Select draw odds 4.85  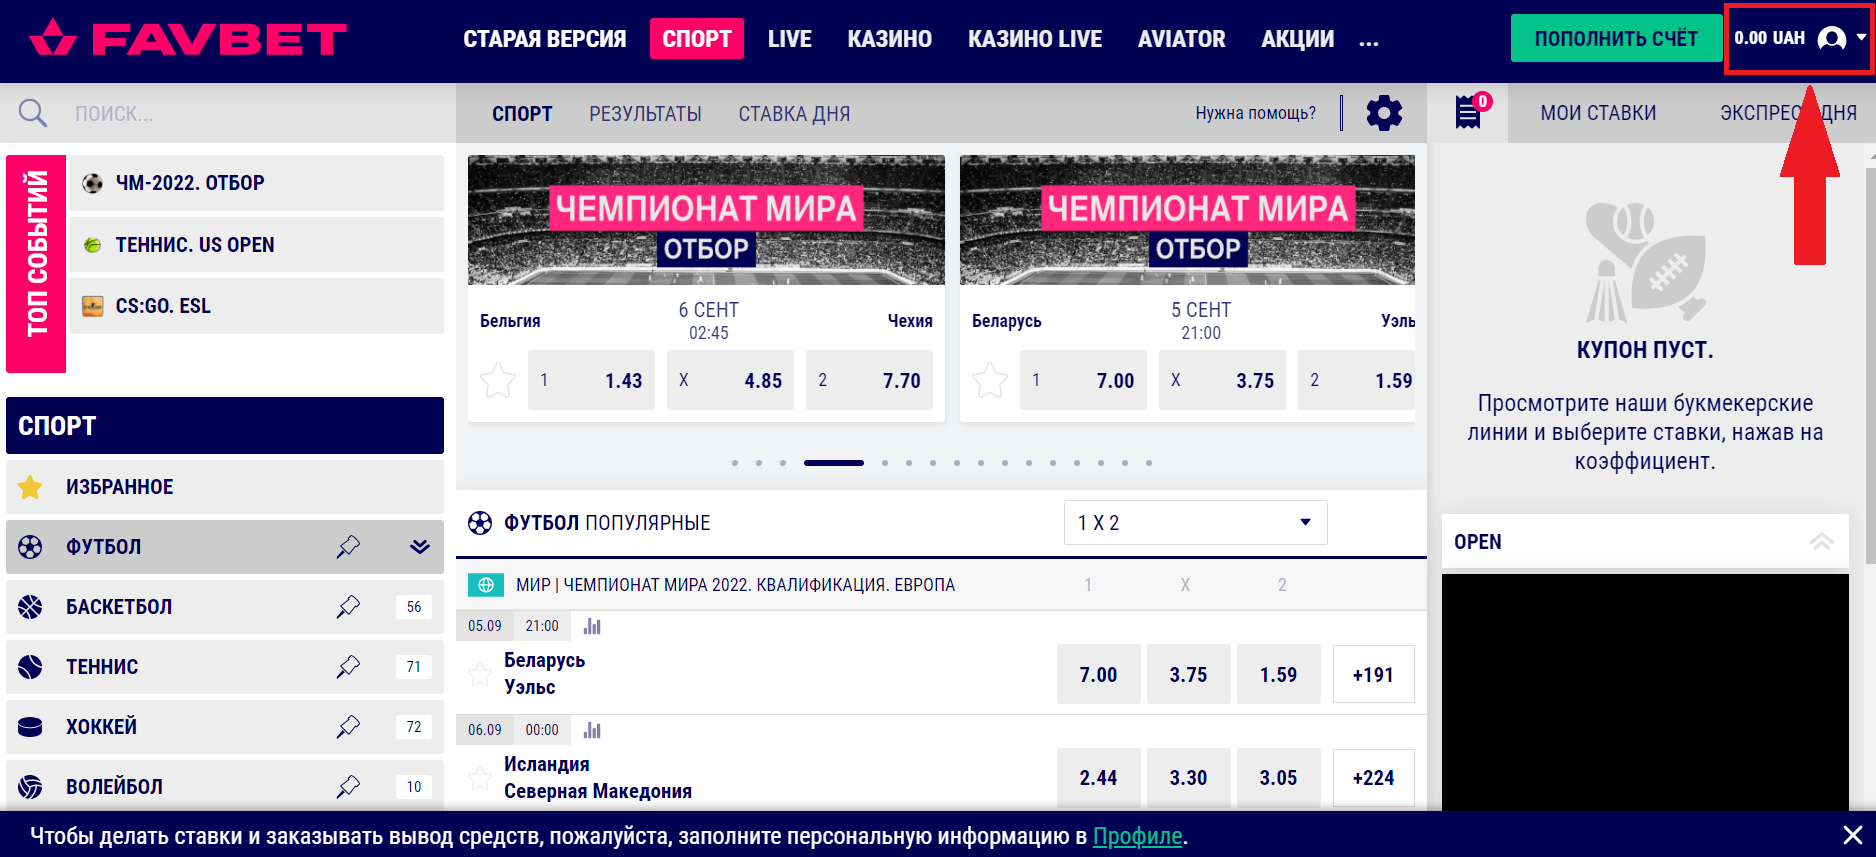point(730,380)
